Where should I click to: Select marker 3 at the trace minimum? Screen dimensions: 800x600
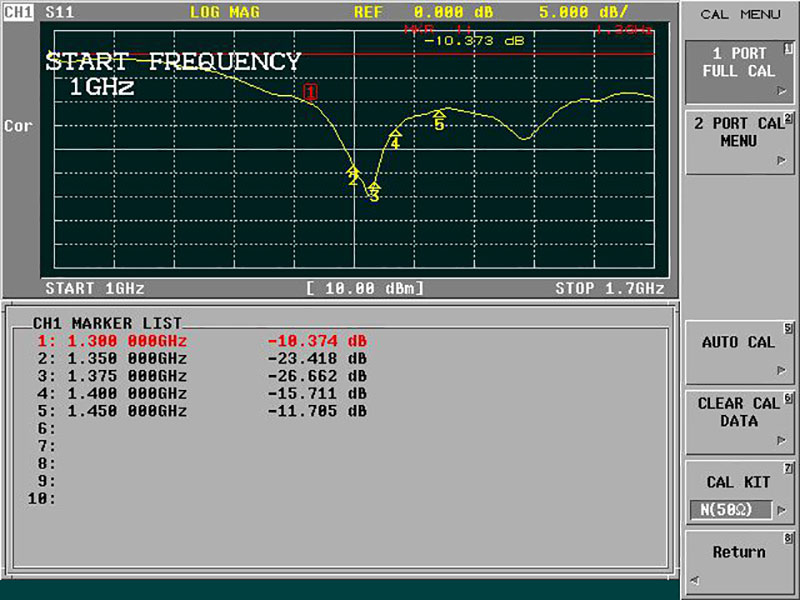[374, 192]
